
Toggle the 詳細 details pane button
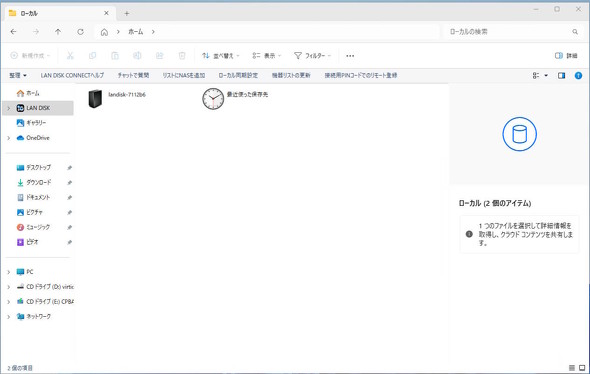coord(566,56)
